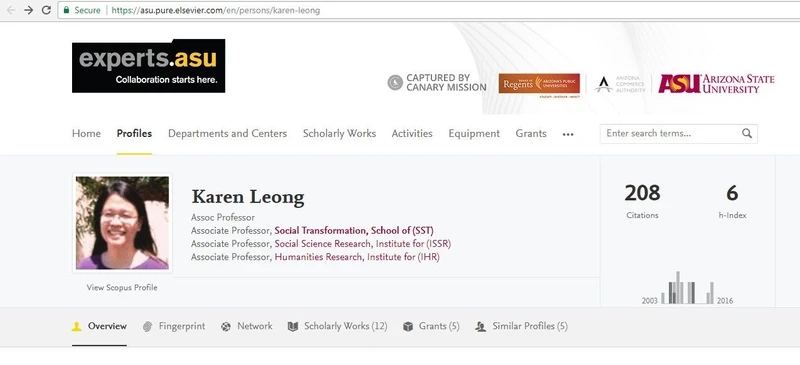Click the Arizona Board of Regents logo
800x365 pixels.
click(539, 84)
